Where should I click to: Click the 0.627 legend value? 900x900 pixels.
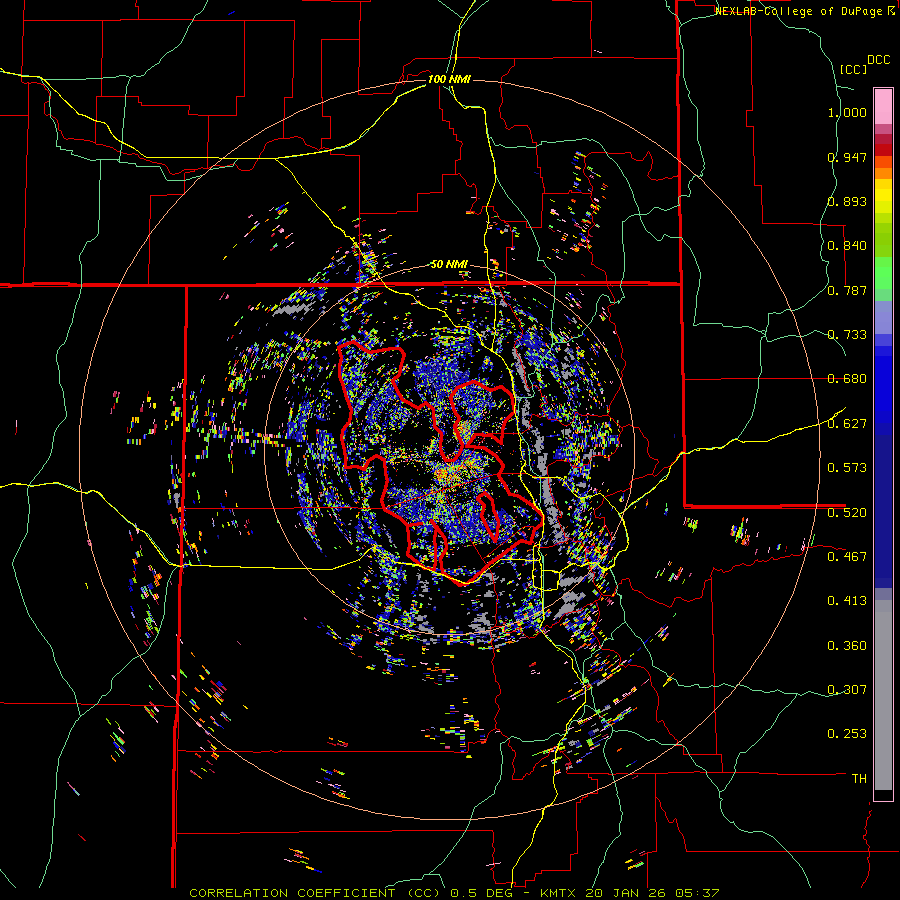pos(847,424)
